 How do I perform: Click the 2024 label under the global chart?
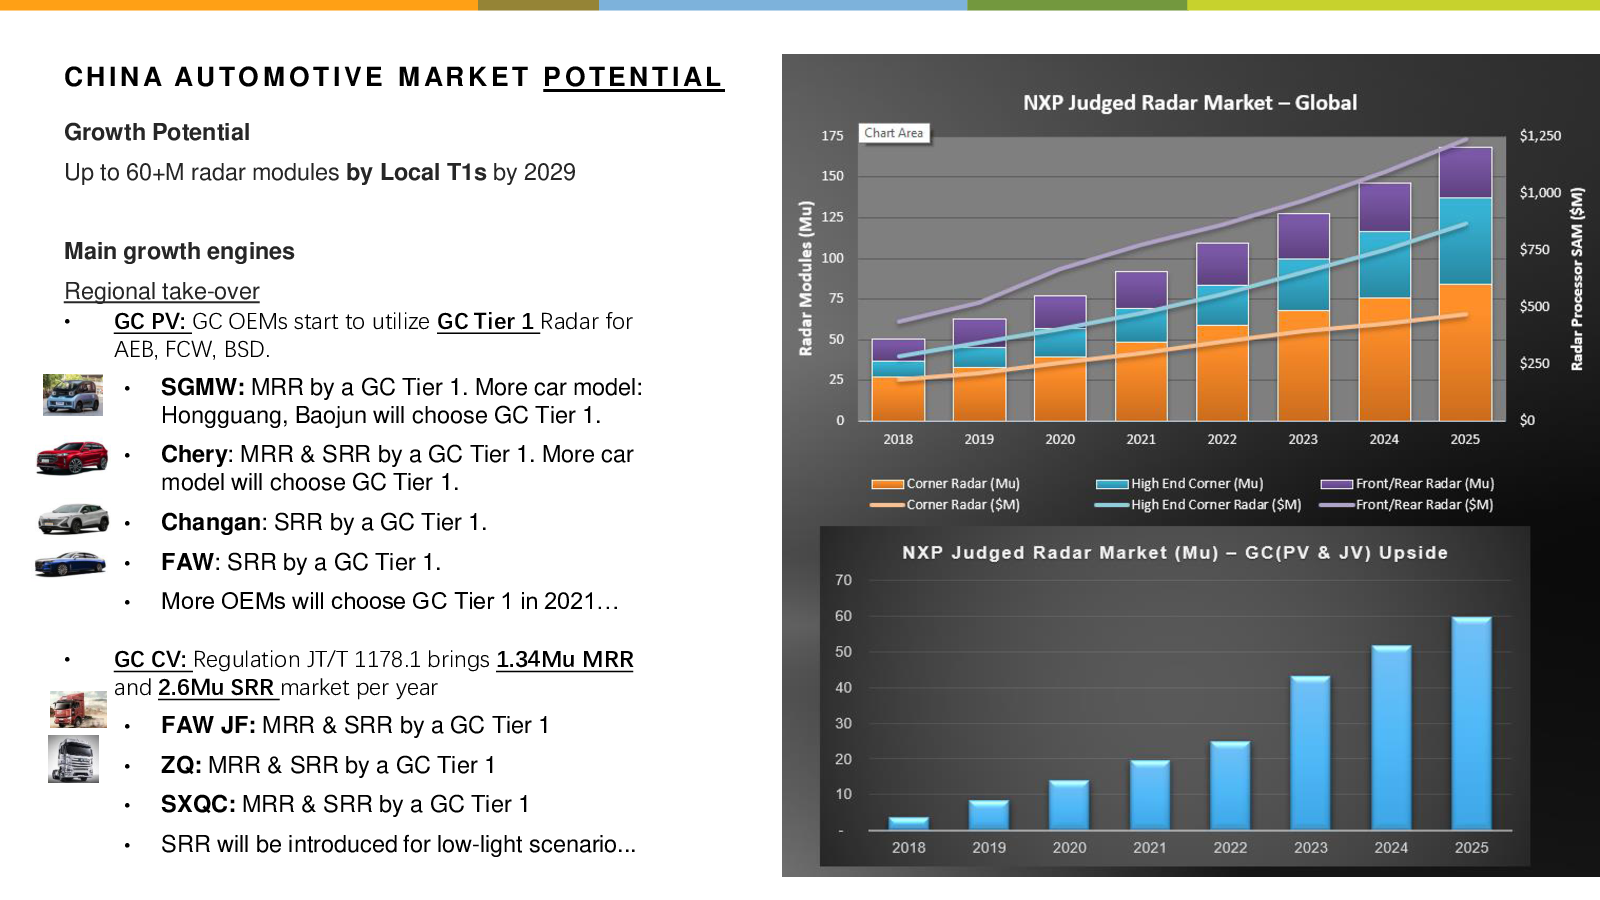[x=1384, y=439]
